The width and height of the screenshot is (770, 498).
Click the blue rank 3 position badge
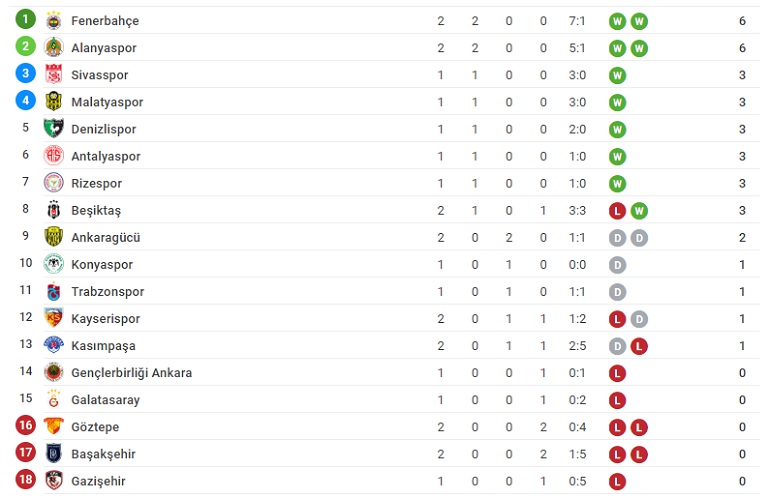coord(26,74)
